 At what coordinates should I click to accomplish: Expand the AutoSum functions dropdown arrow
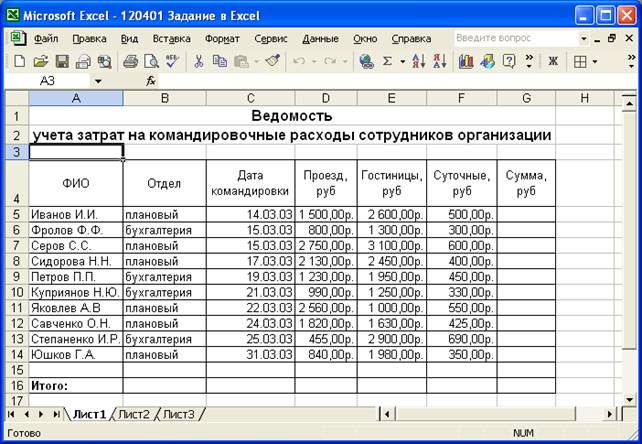tap(402, 62)
